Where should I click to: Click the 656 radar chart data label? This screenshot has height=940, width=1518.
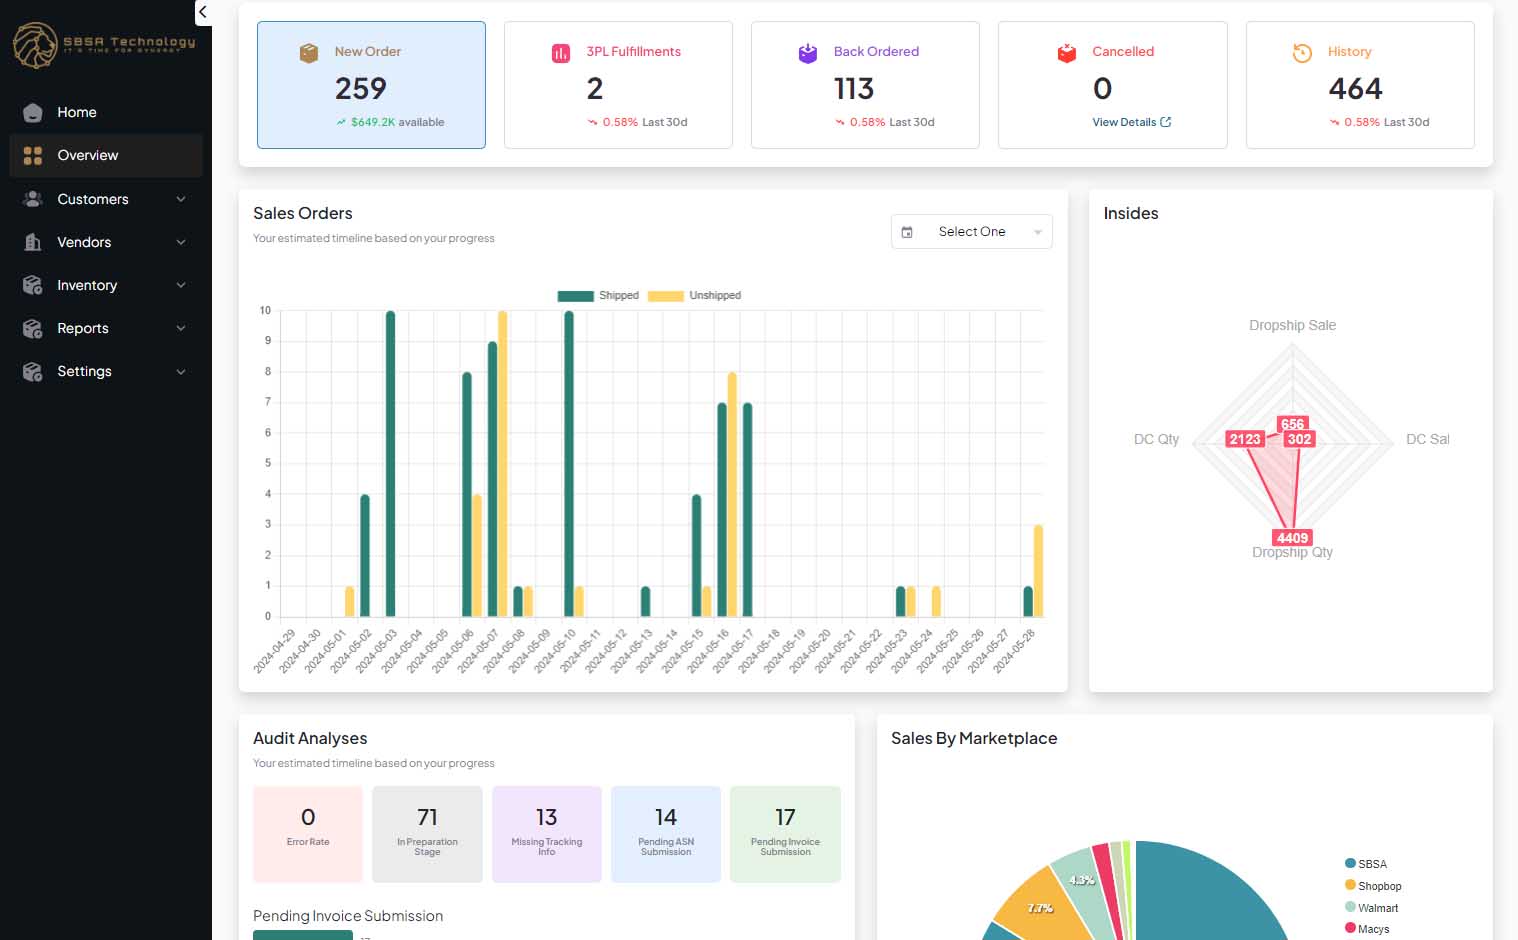coord(1292,424)
